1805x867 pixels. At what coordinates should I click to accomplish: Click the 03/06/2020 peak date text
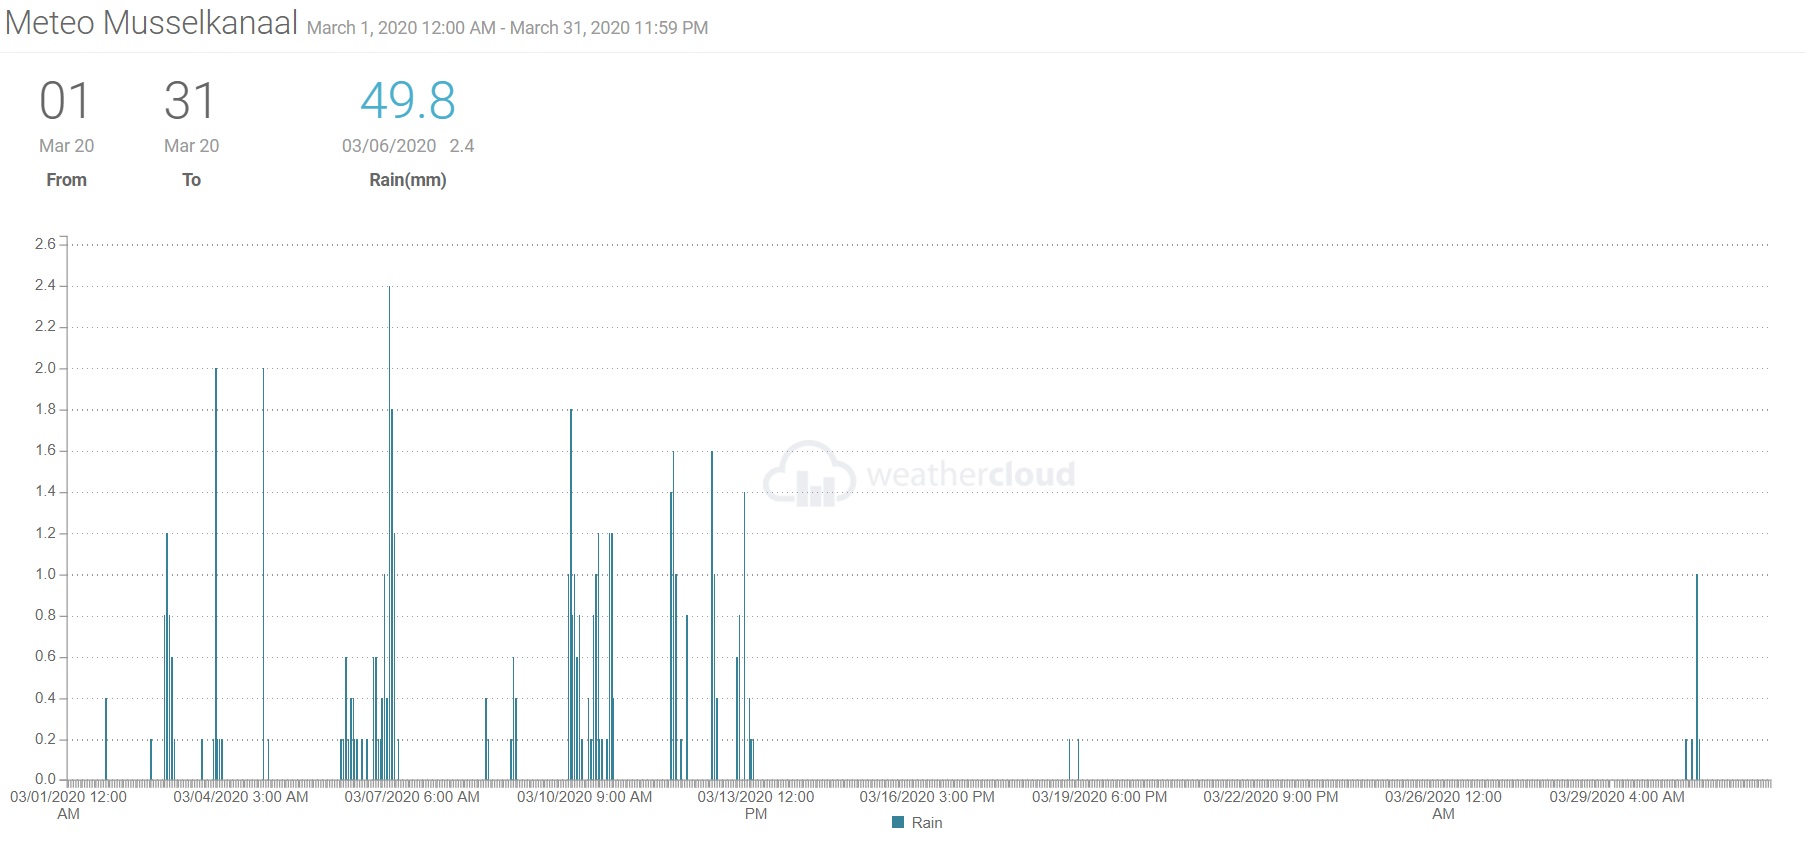(389, 146)
